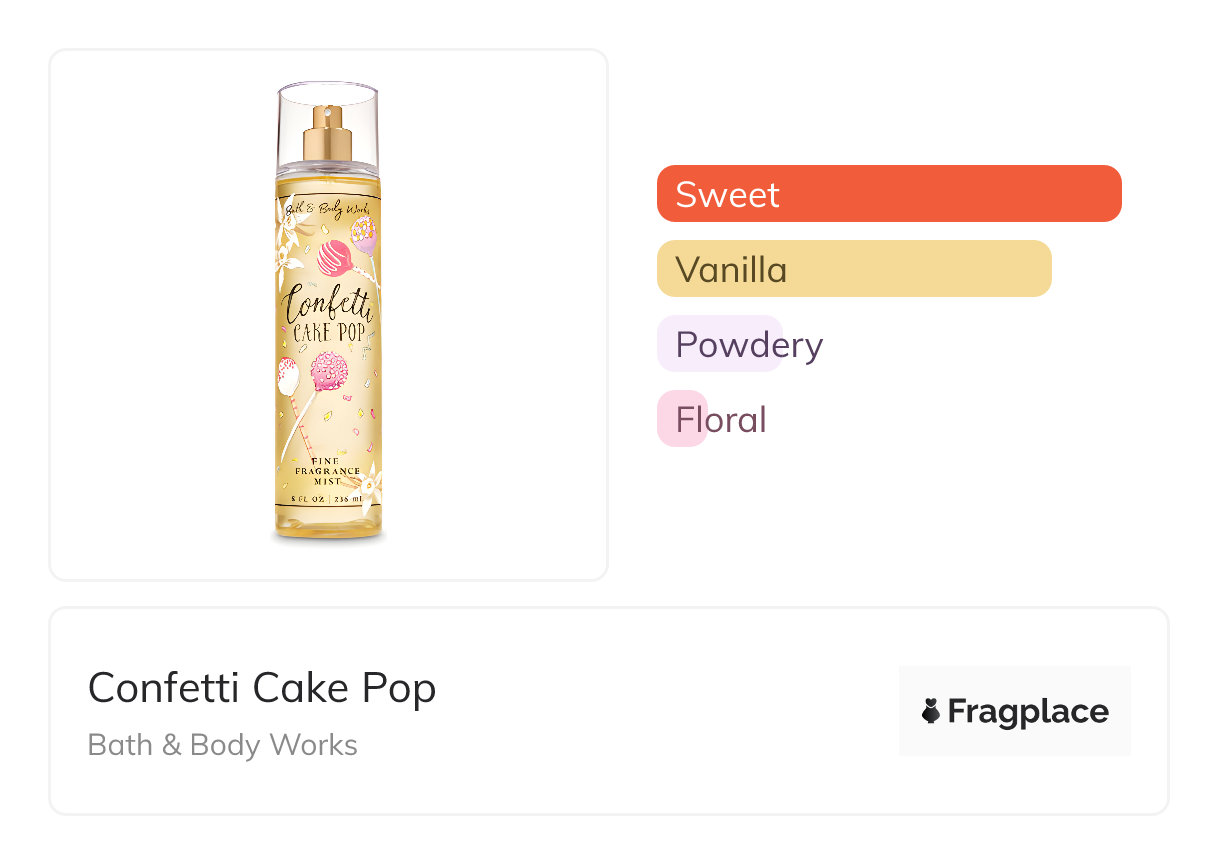Select the Sweet accord bar
Screen dimensions: 1218x864
pyautogui.click(x=889, y=193)
